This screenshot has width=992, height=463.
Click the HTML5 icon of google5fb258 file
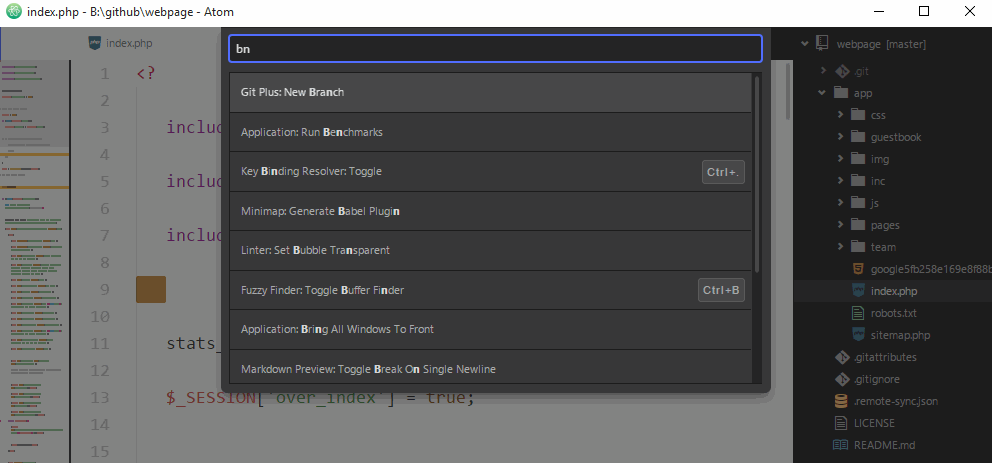pyautogui.click(x=858, y=269)
